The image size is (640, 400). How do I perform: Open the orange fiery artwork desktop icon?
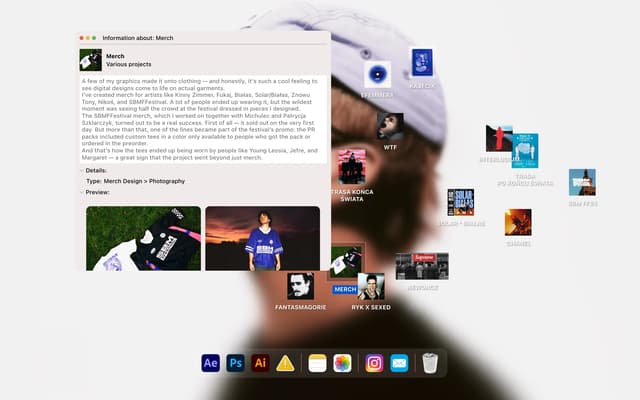518,222
